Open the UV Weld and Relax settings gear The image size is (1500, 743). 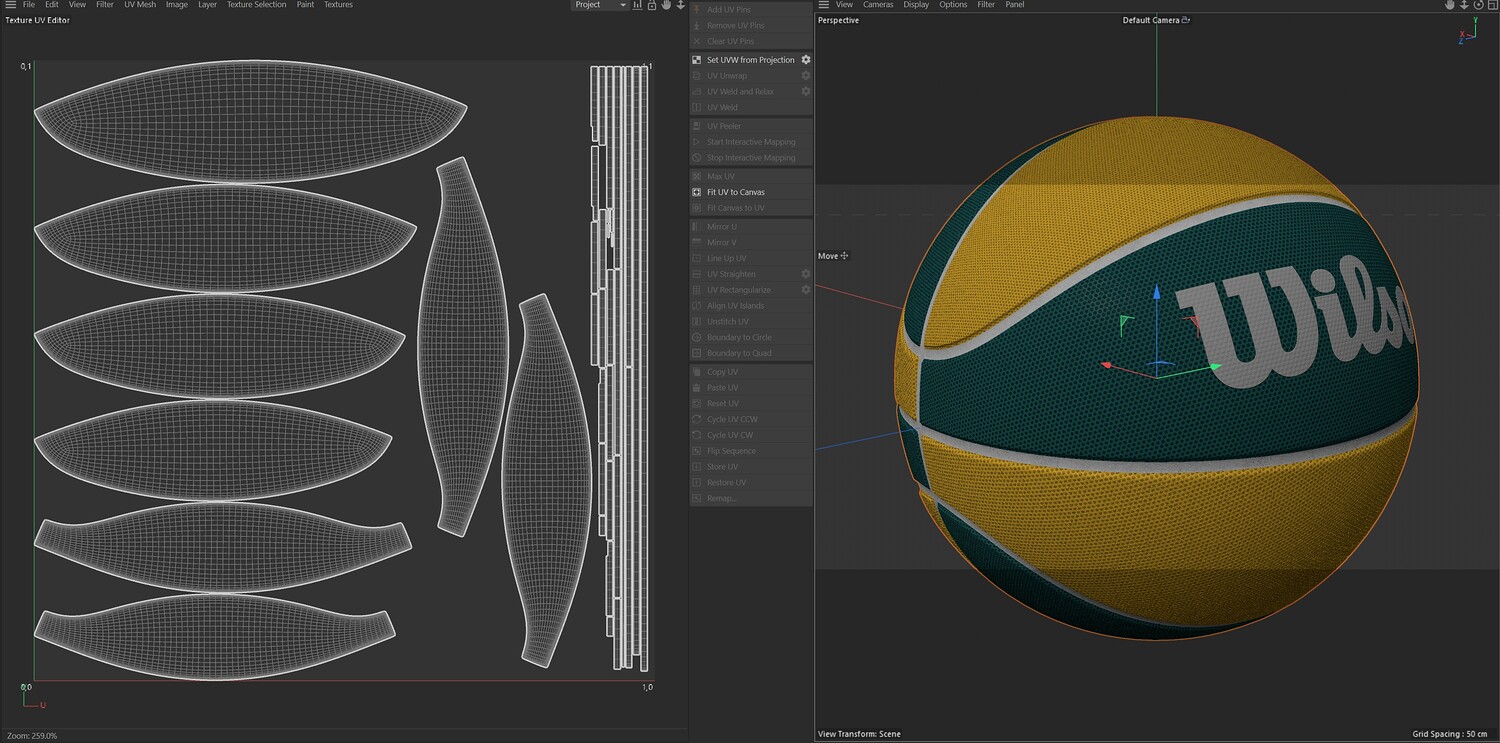tap(806, 92)
